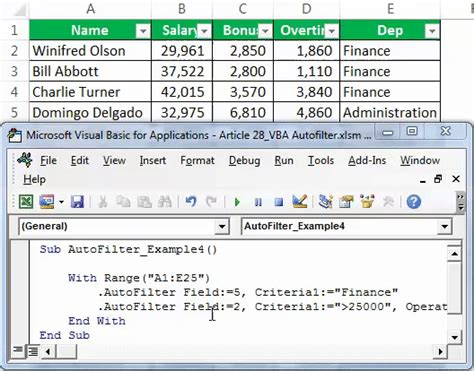The width and height of the screenshot is (474, 371).
Task: Open the Window menu
Action: (x=420, y=161)
